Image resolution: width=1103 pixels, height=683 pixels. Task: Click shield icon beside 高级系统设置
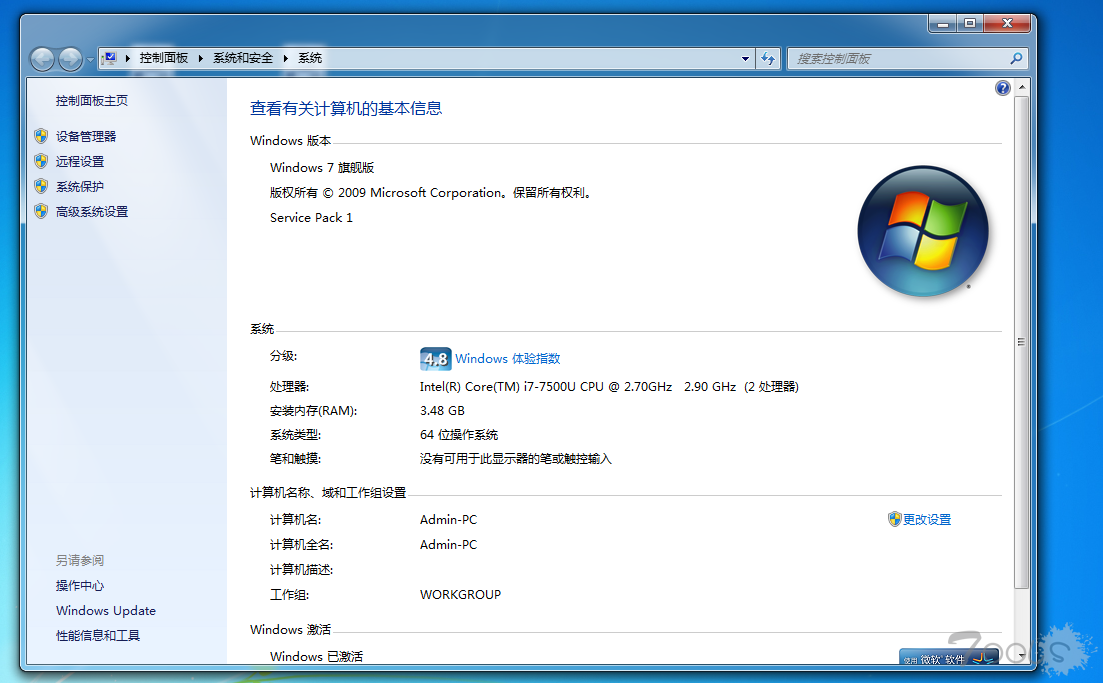click(41, 211)
